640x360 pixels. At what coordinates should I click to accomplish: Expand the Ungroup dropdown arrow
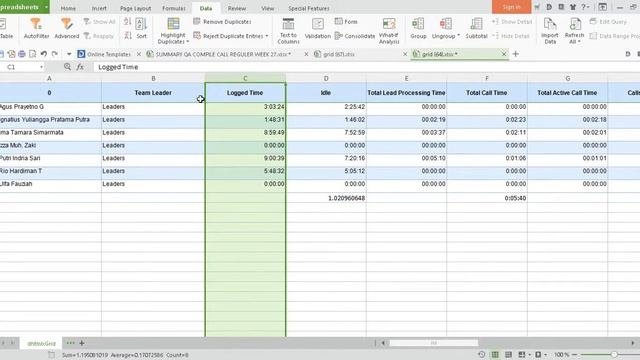(x=458, y=36)
